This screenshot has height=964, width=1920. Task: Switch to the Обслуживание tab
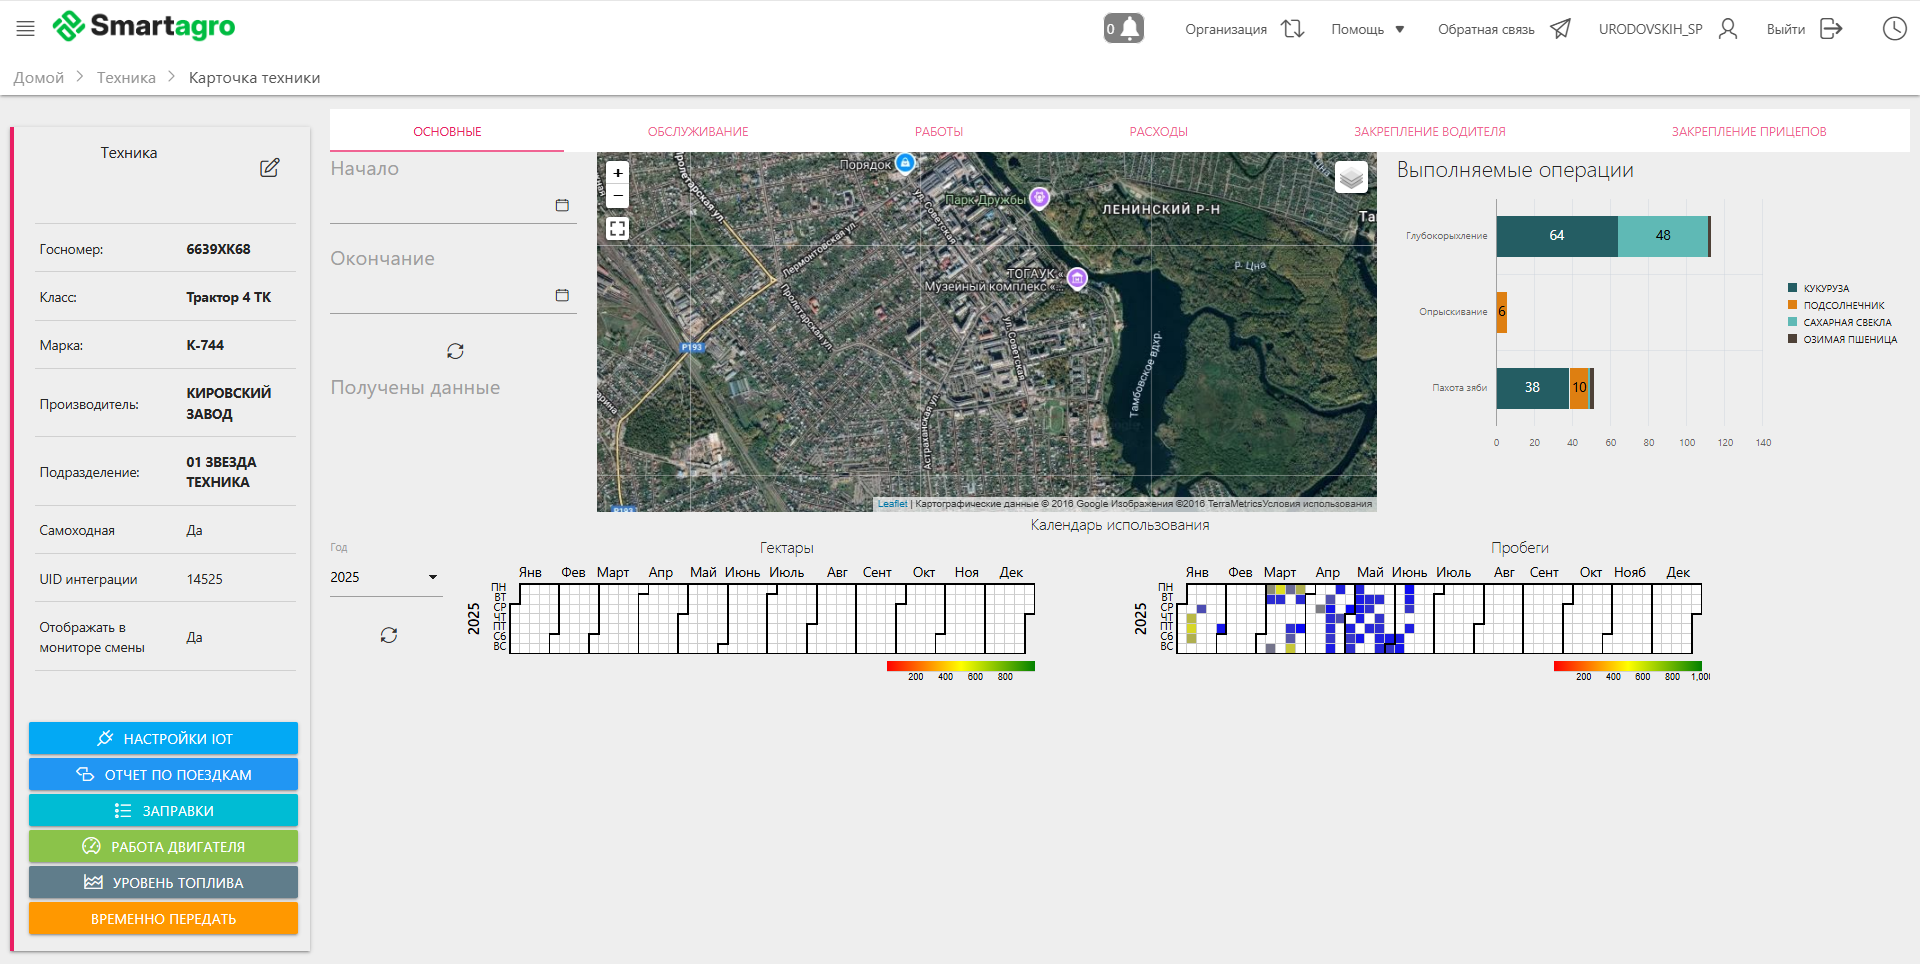pos(698,132)
